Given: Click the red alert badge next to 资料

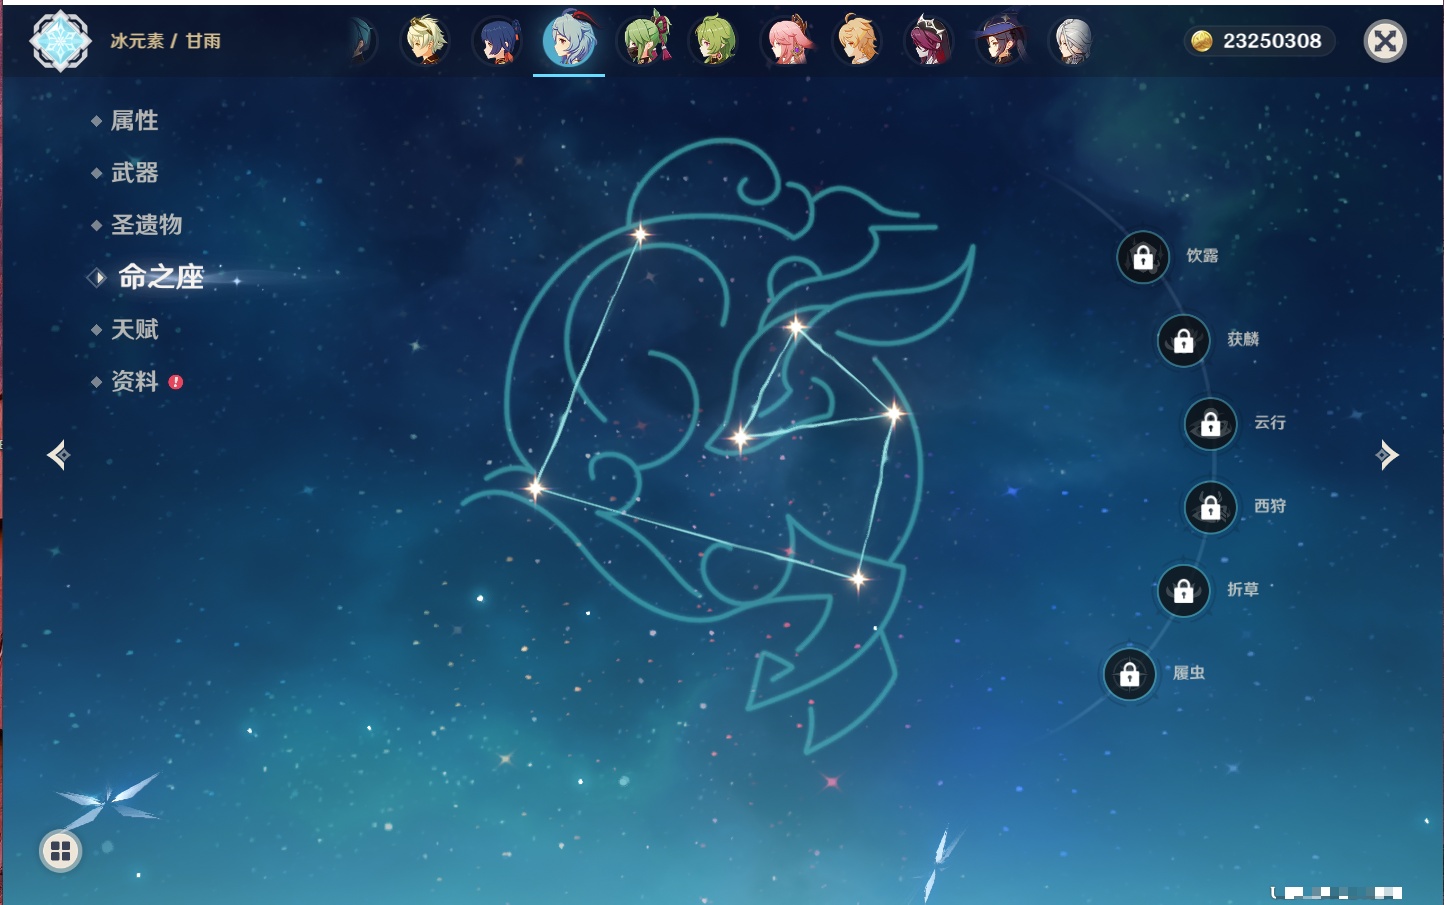Looking at the screenshot, I should 176,382.
